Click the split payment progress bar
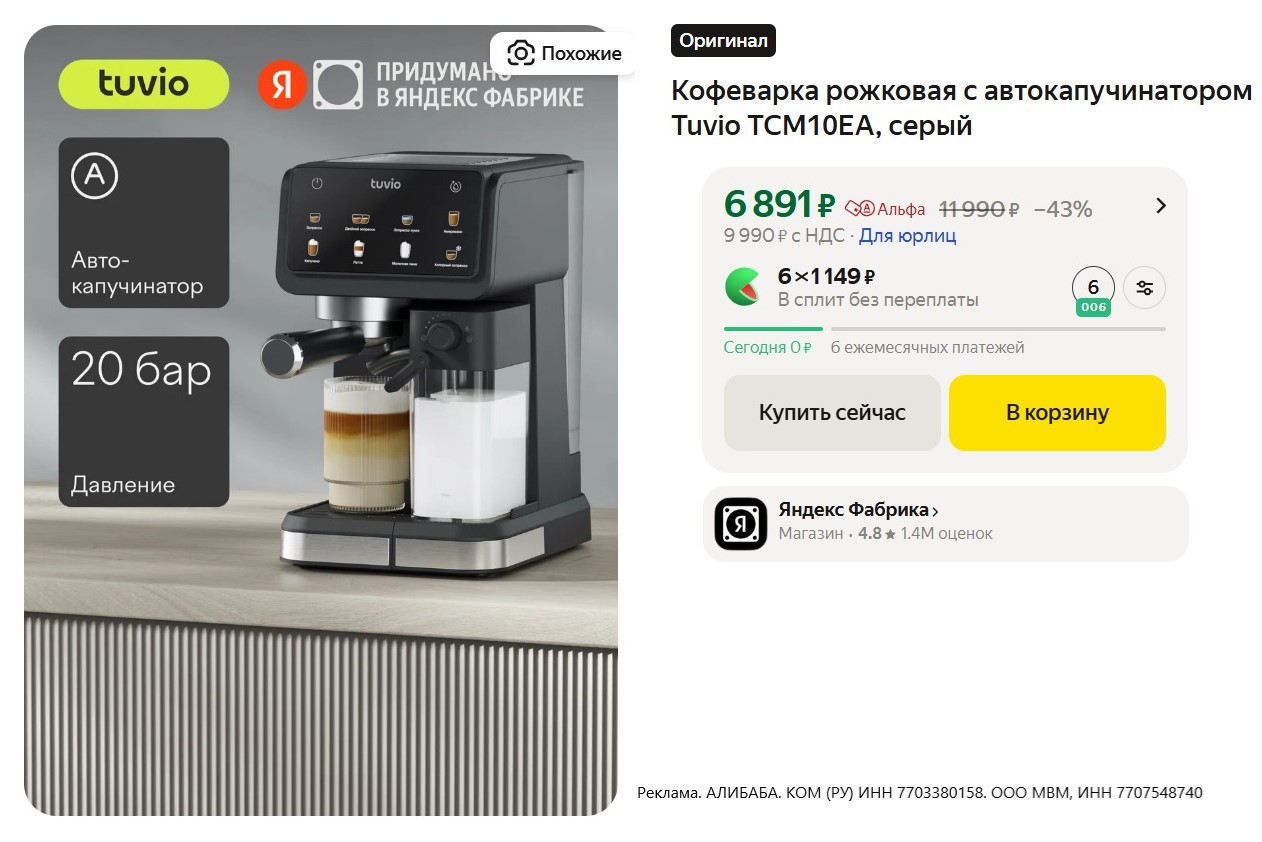Viewport: 1262px width, 842px height. tap(945, 328)
